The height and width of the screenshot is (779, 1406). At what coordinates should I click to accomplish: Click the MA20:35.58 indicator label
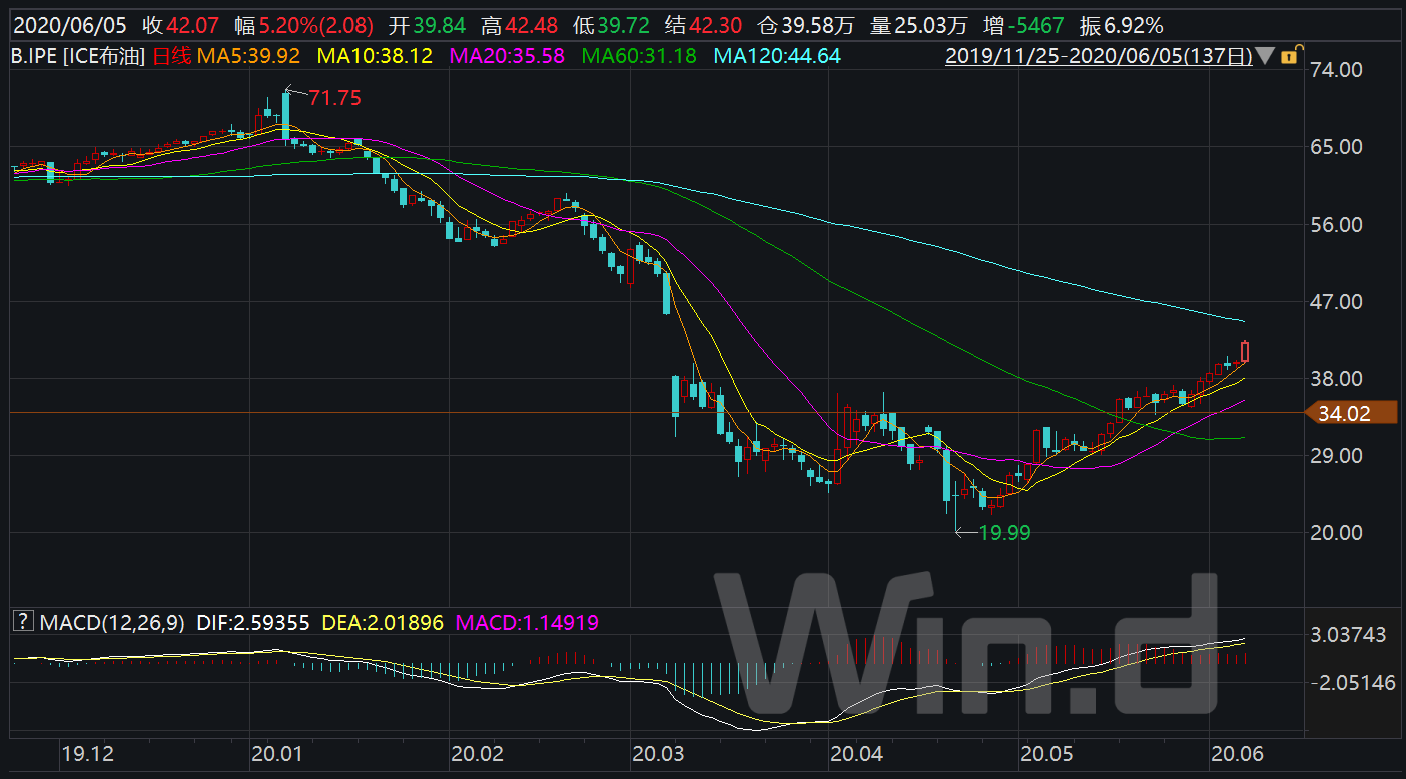tap(509, 57)
